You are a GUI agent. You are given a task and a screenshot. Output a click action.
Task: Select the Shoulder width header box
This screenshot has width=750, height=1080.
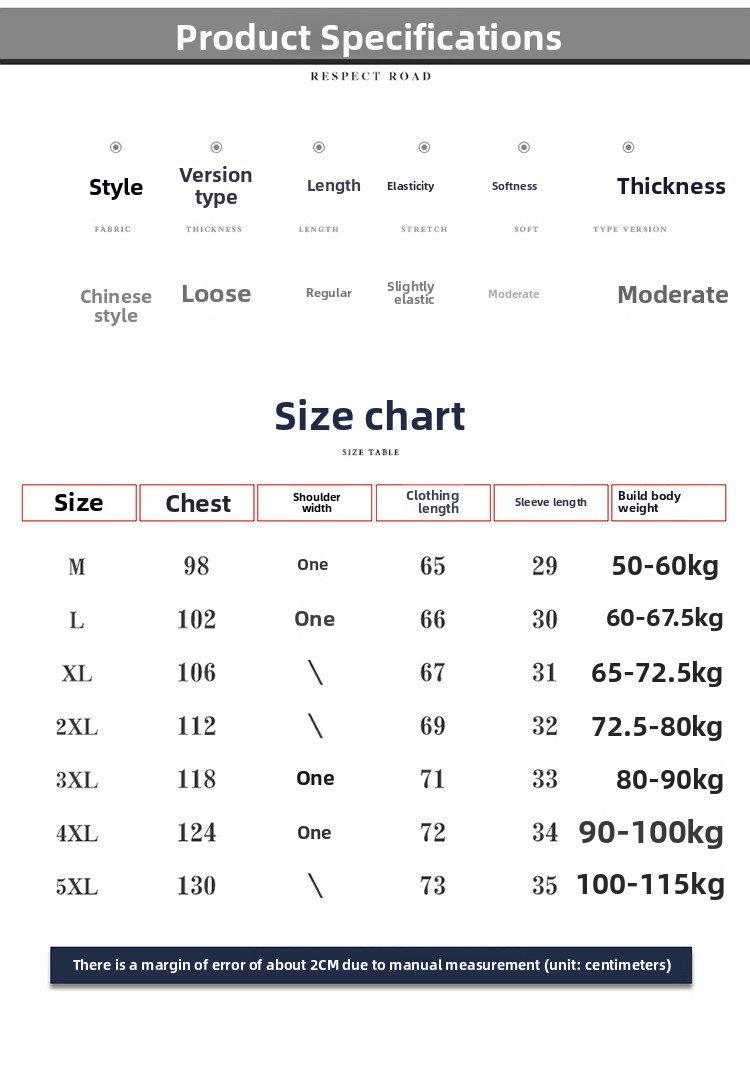[315, 503]
